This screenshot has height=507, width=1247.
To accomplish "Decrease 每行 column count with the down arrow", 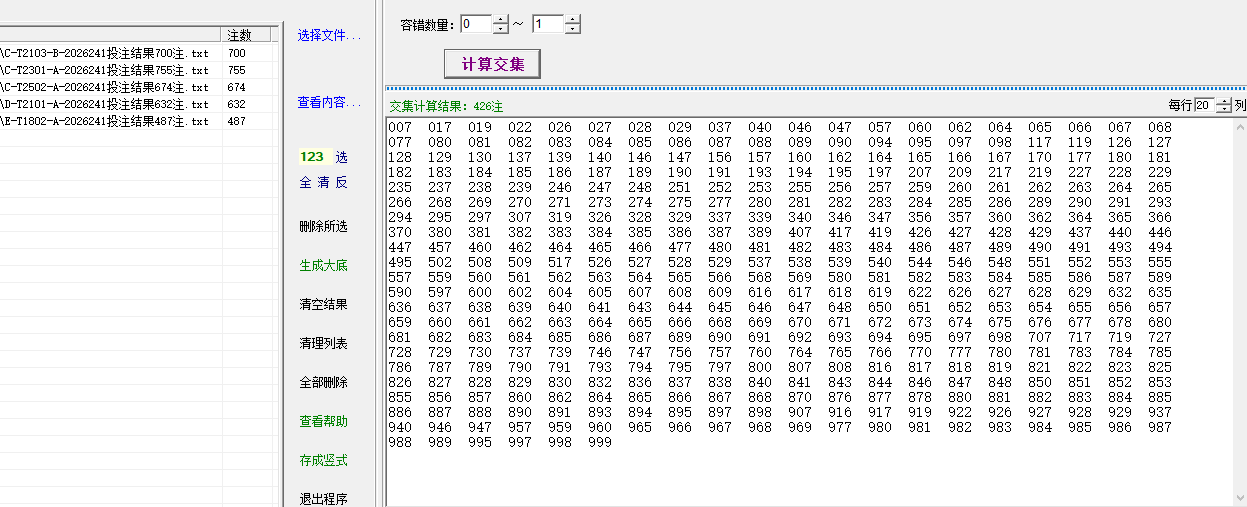I will pos(1224,109).
